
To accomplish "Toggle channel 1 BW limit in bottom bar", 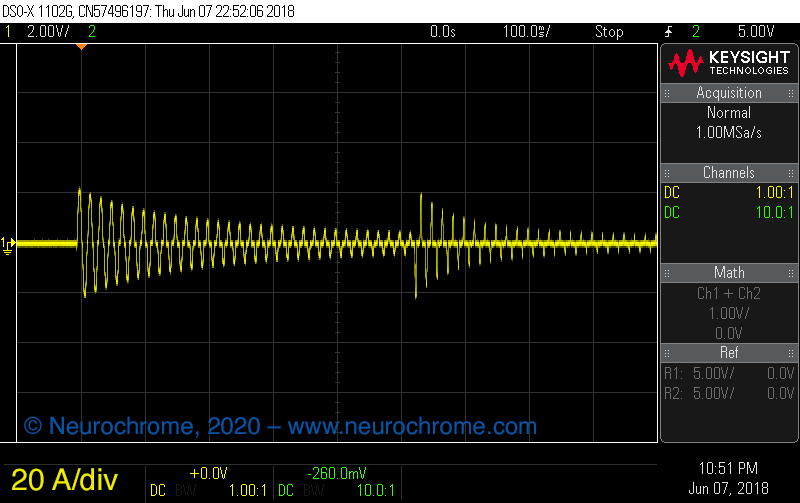I will (x=186, y=491).
